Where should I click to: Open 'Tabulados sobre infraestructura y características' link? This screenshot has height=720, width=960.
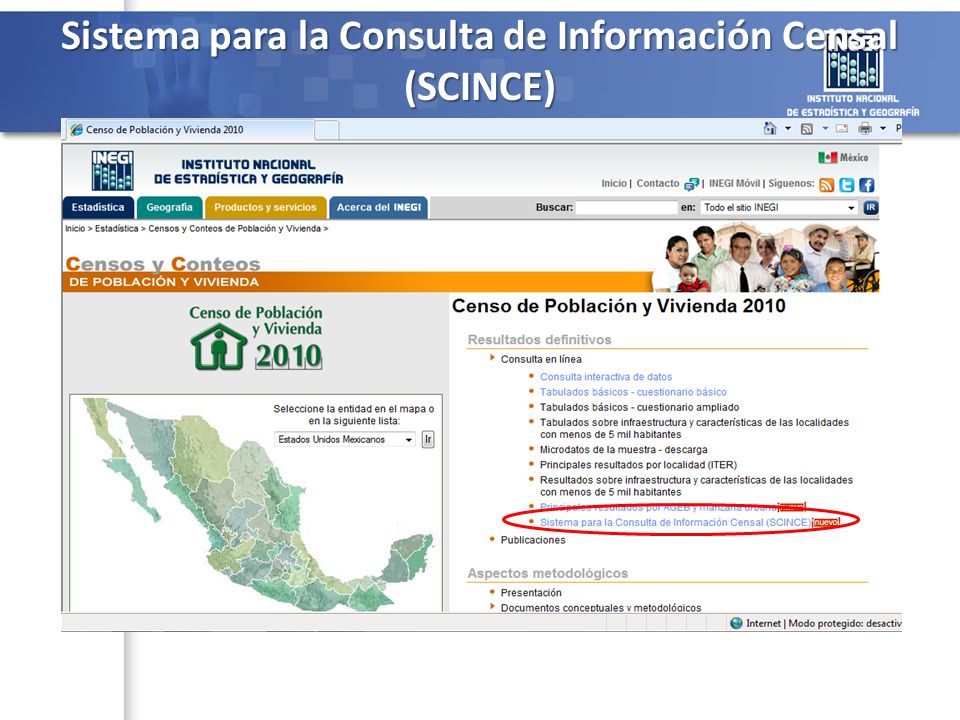click(x=694, y=429)
